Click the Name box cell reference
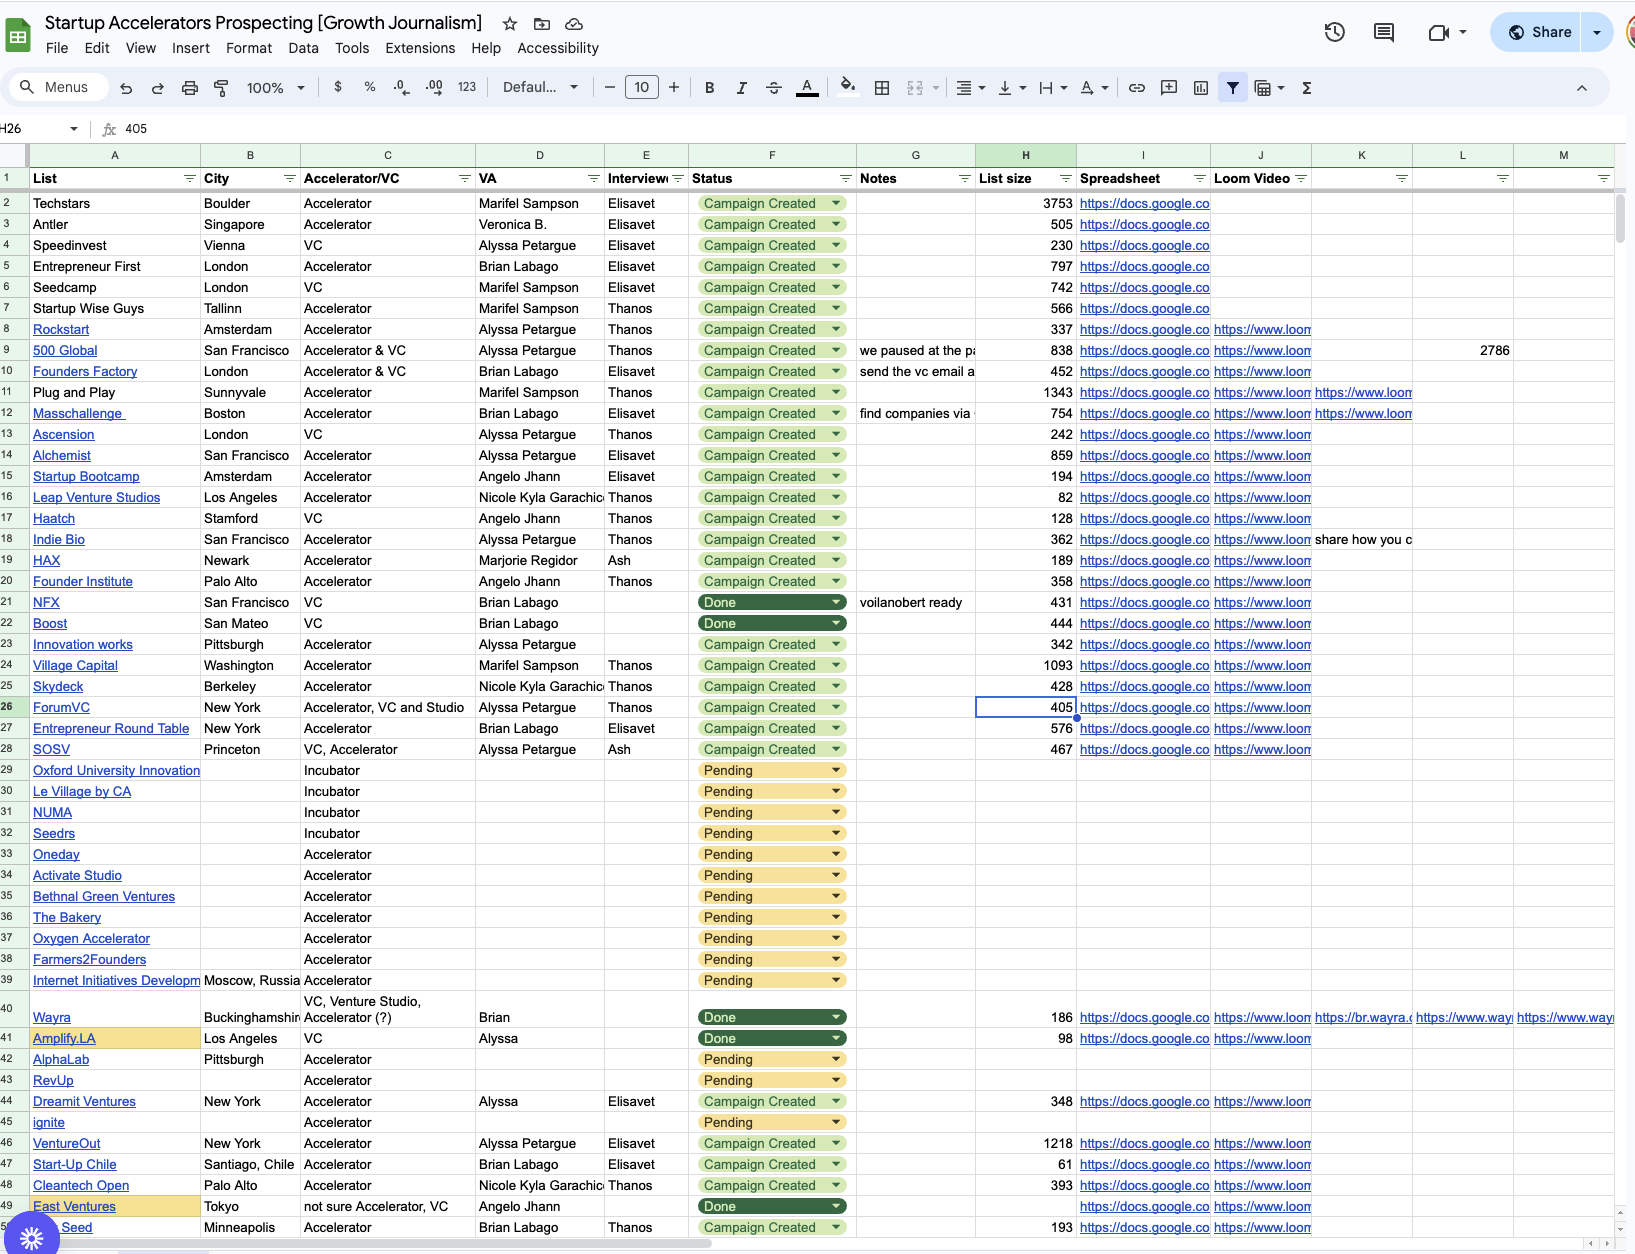 [38, 129]
